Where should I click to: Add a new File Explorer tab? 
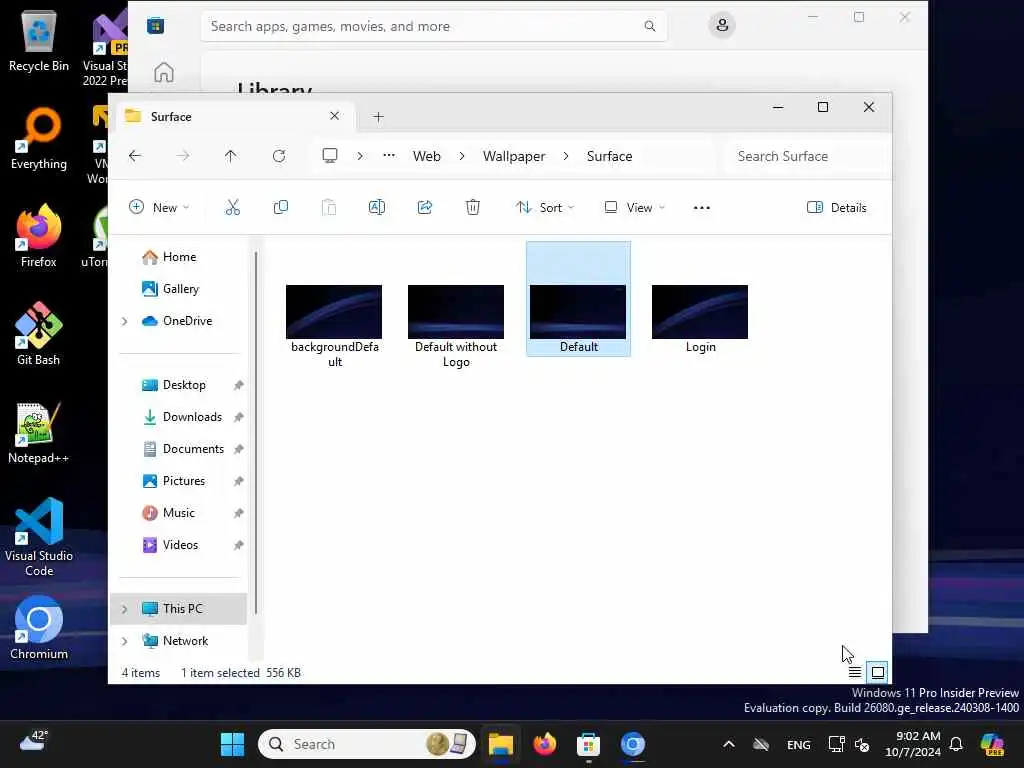378,117
